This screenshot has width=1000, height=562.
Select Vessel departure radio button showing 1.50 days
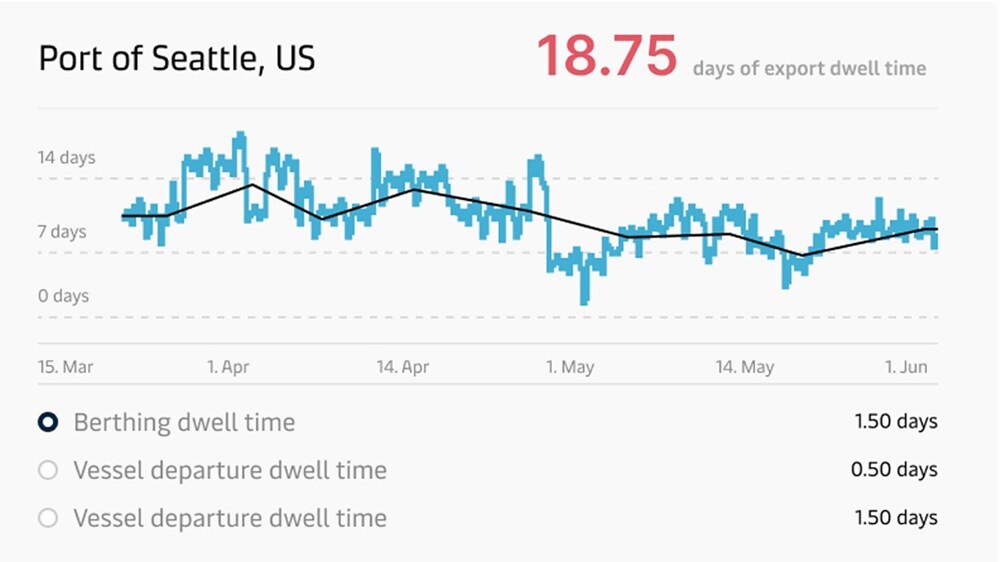pos(47,518)
